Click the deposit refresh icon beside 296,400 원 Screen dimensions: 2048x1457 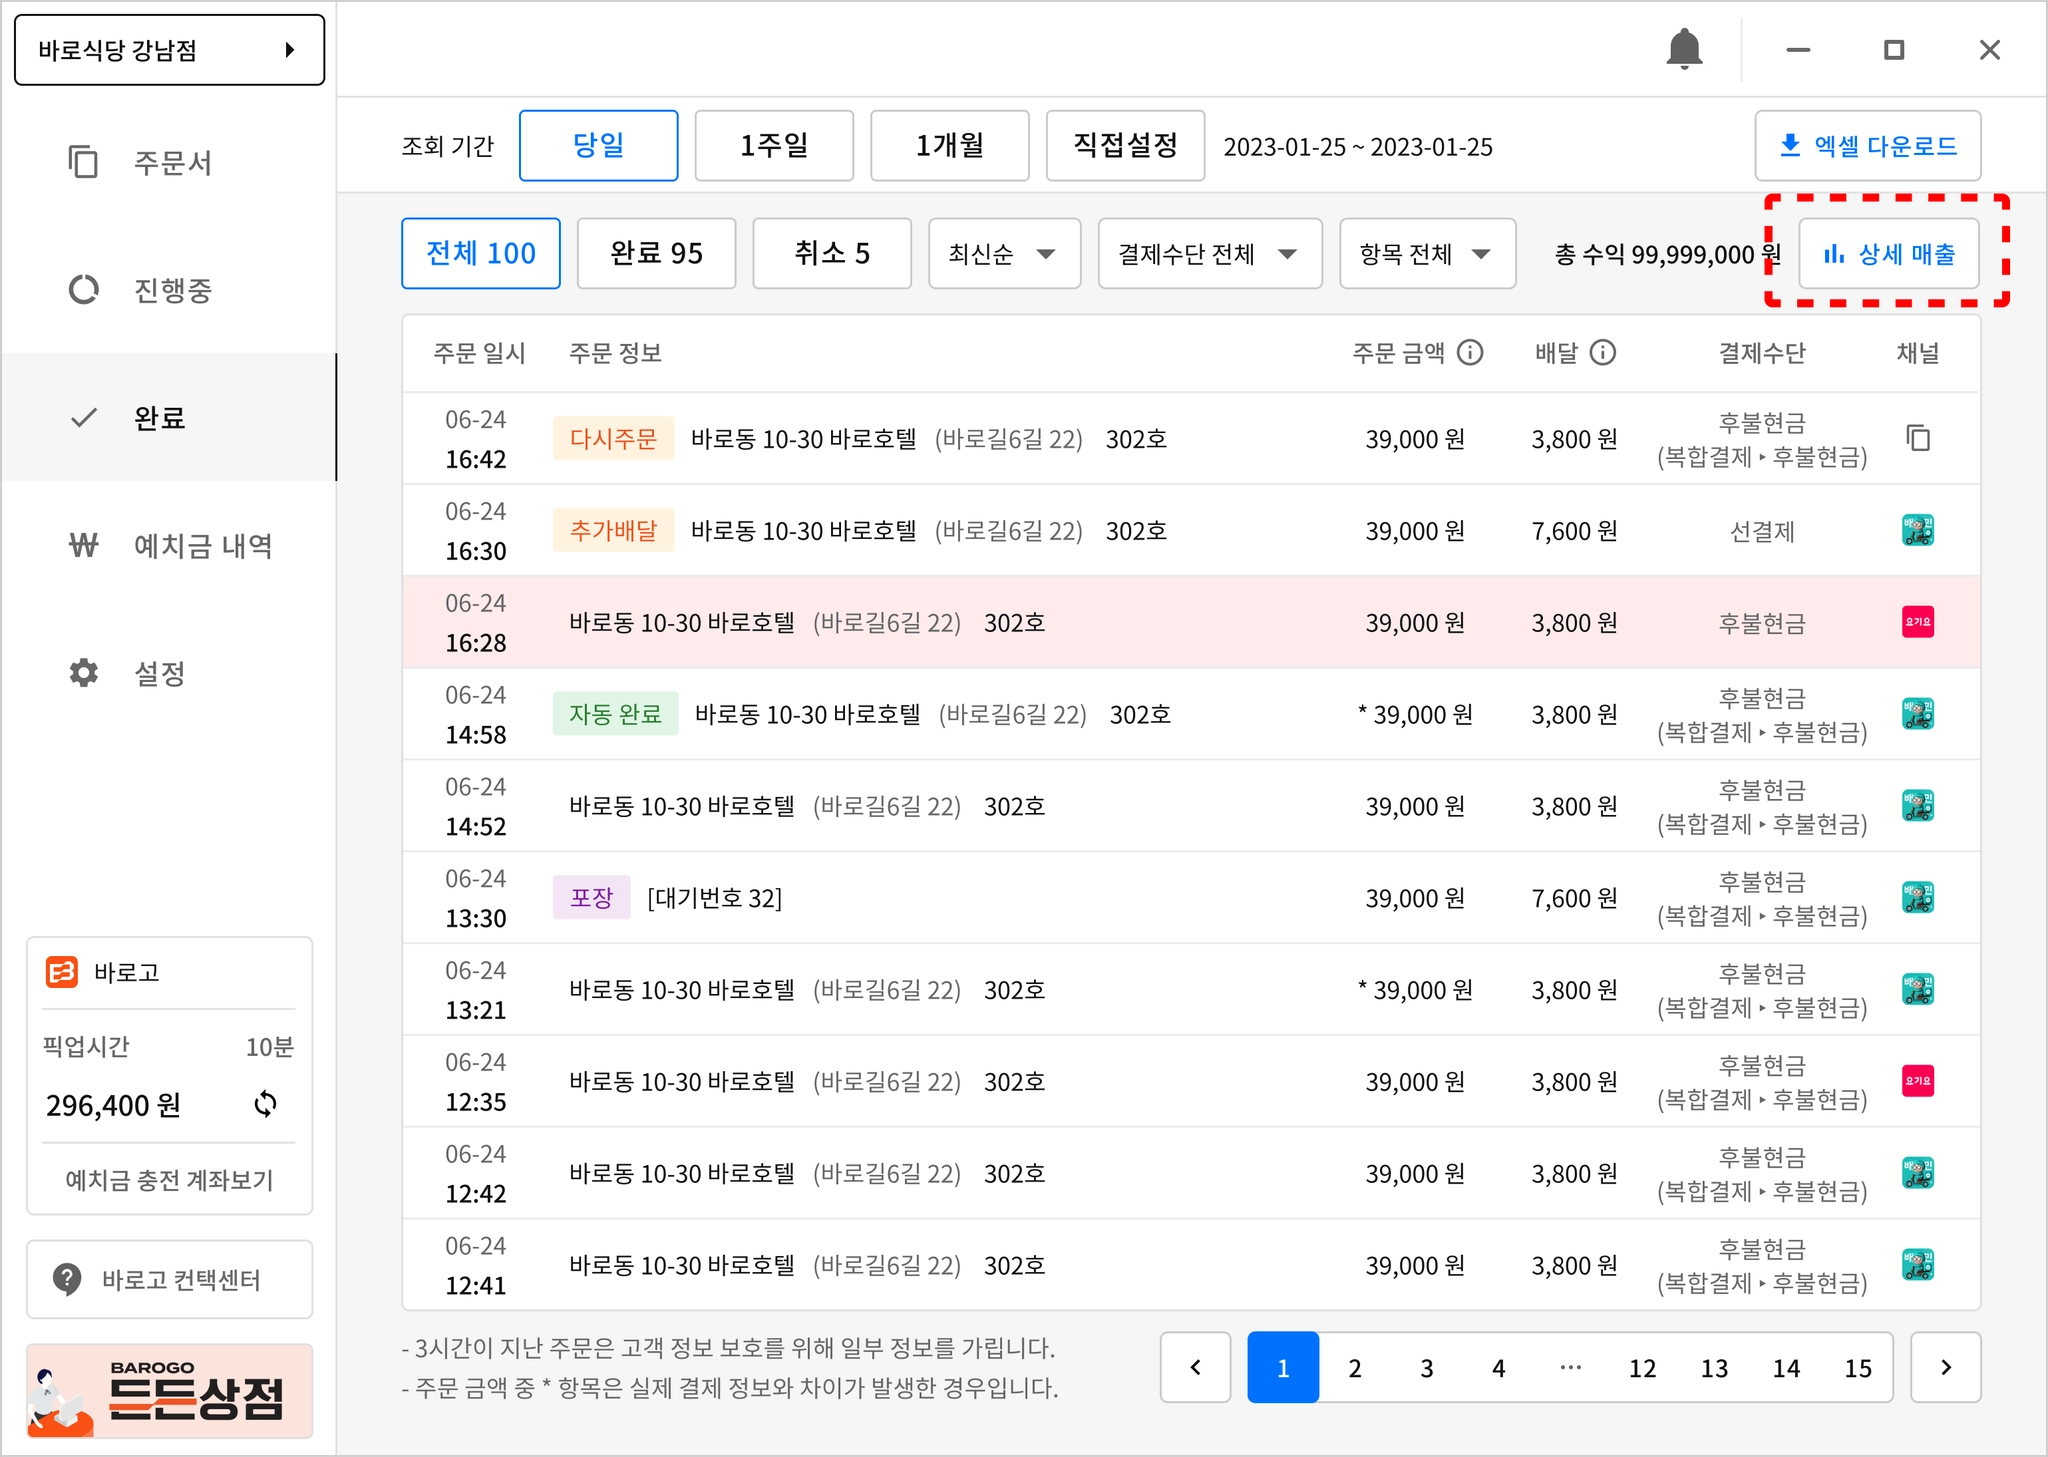(x=265, y=1104)
